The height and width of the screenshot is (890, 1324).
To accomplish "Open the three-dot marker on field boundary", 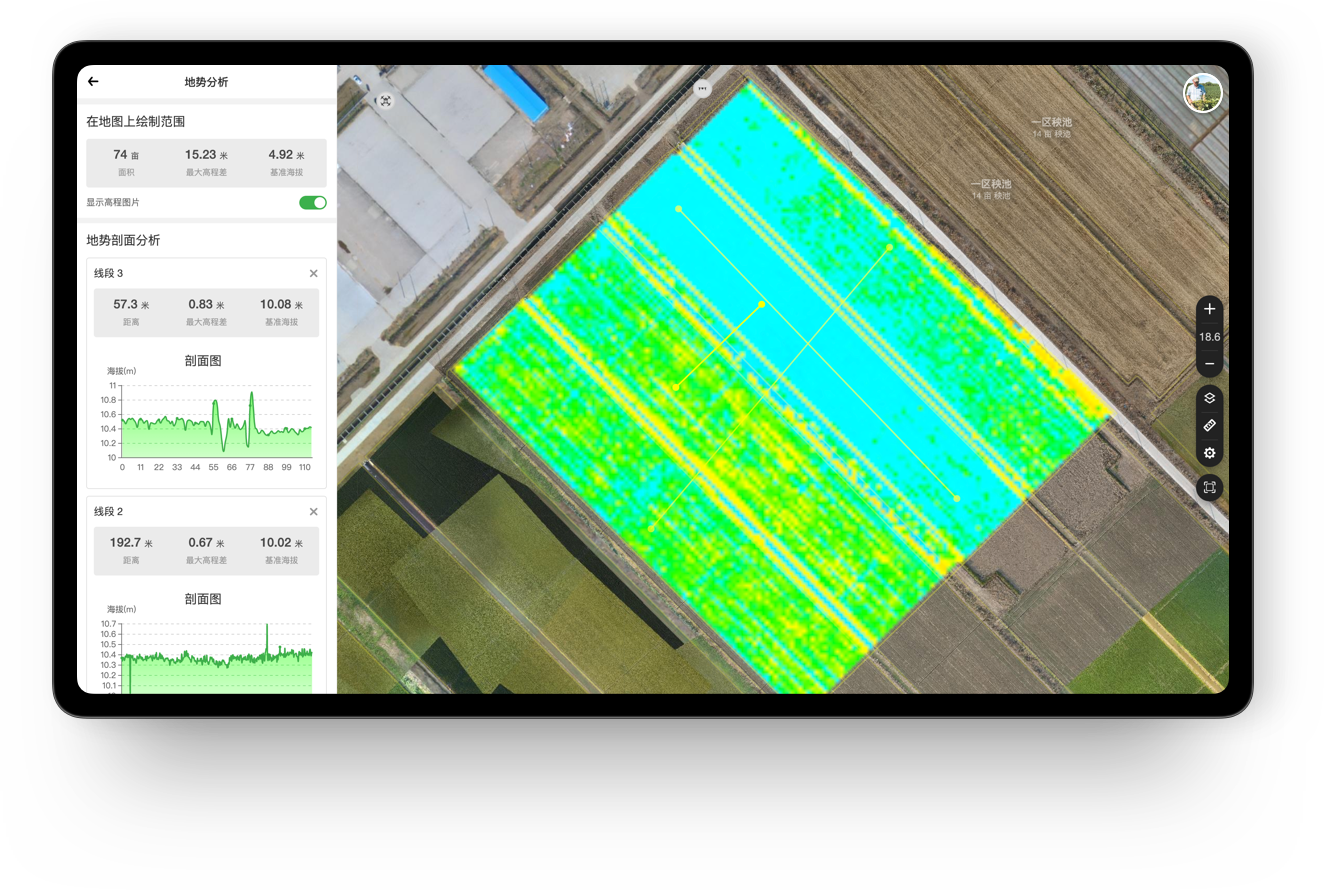I will [703, 88].
